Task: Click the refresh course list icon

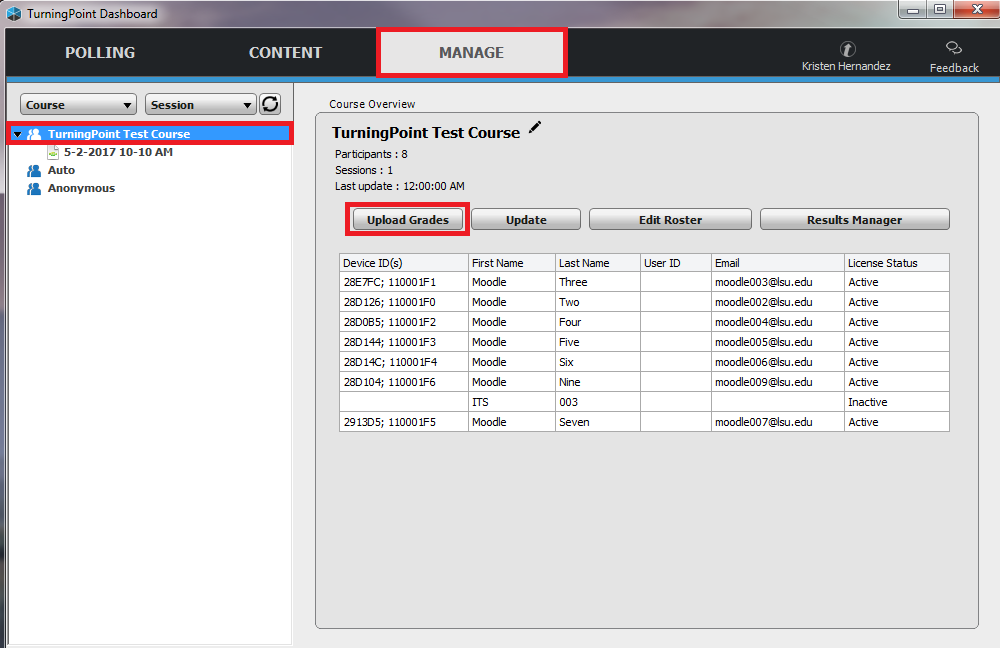Action: point(270,104)
